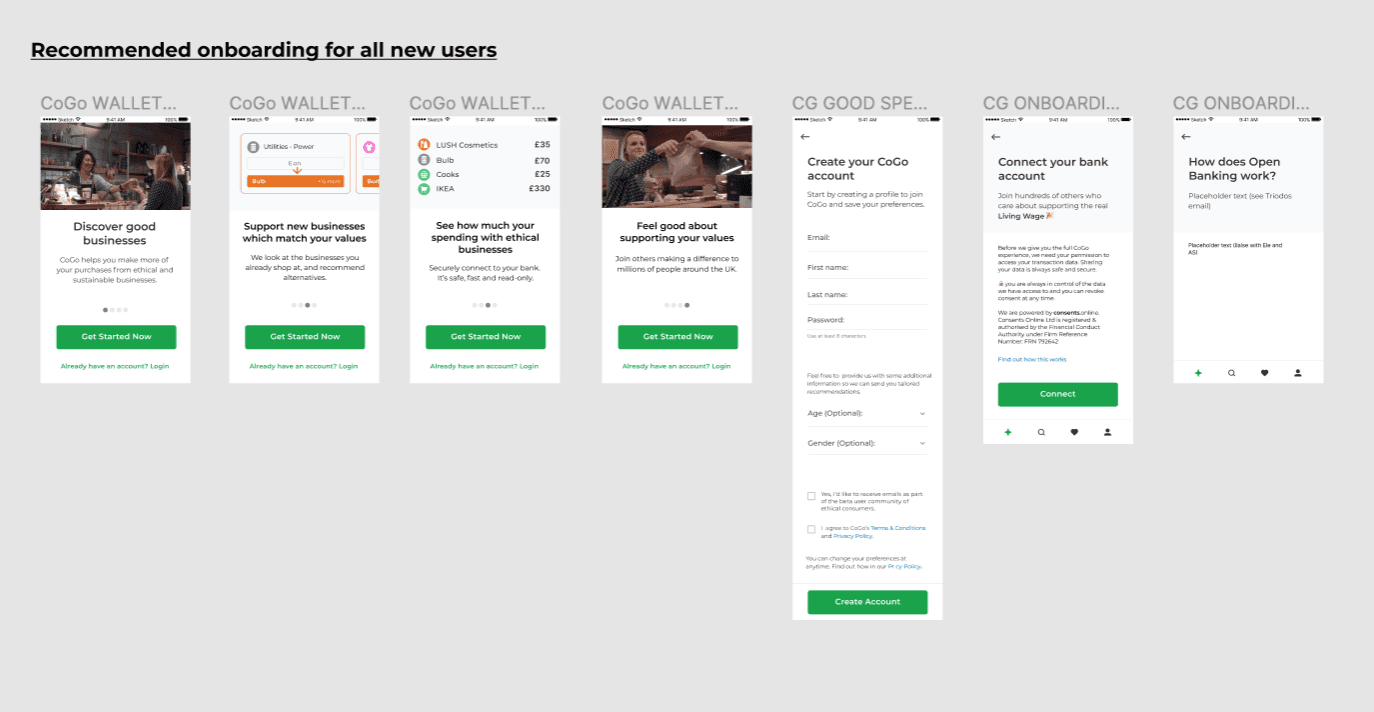Click the Create Account button

[x=867, y=602]
